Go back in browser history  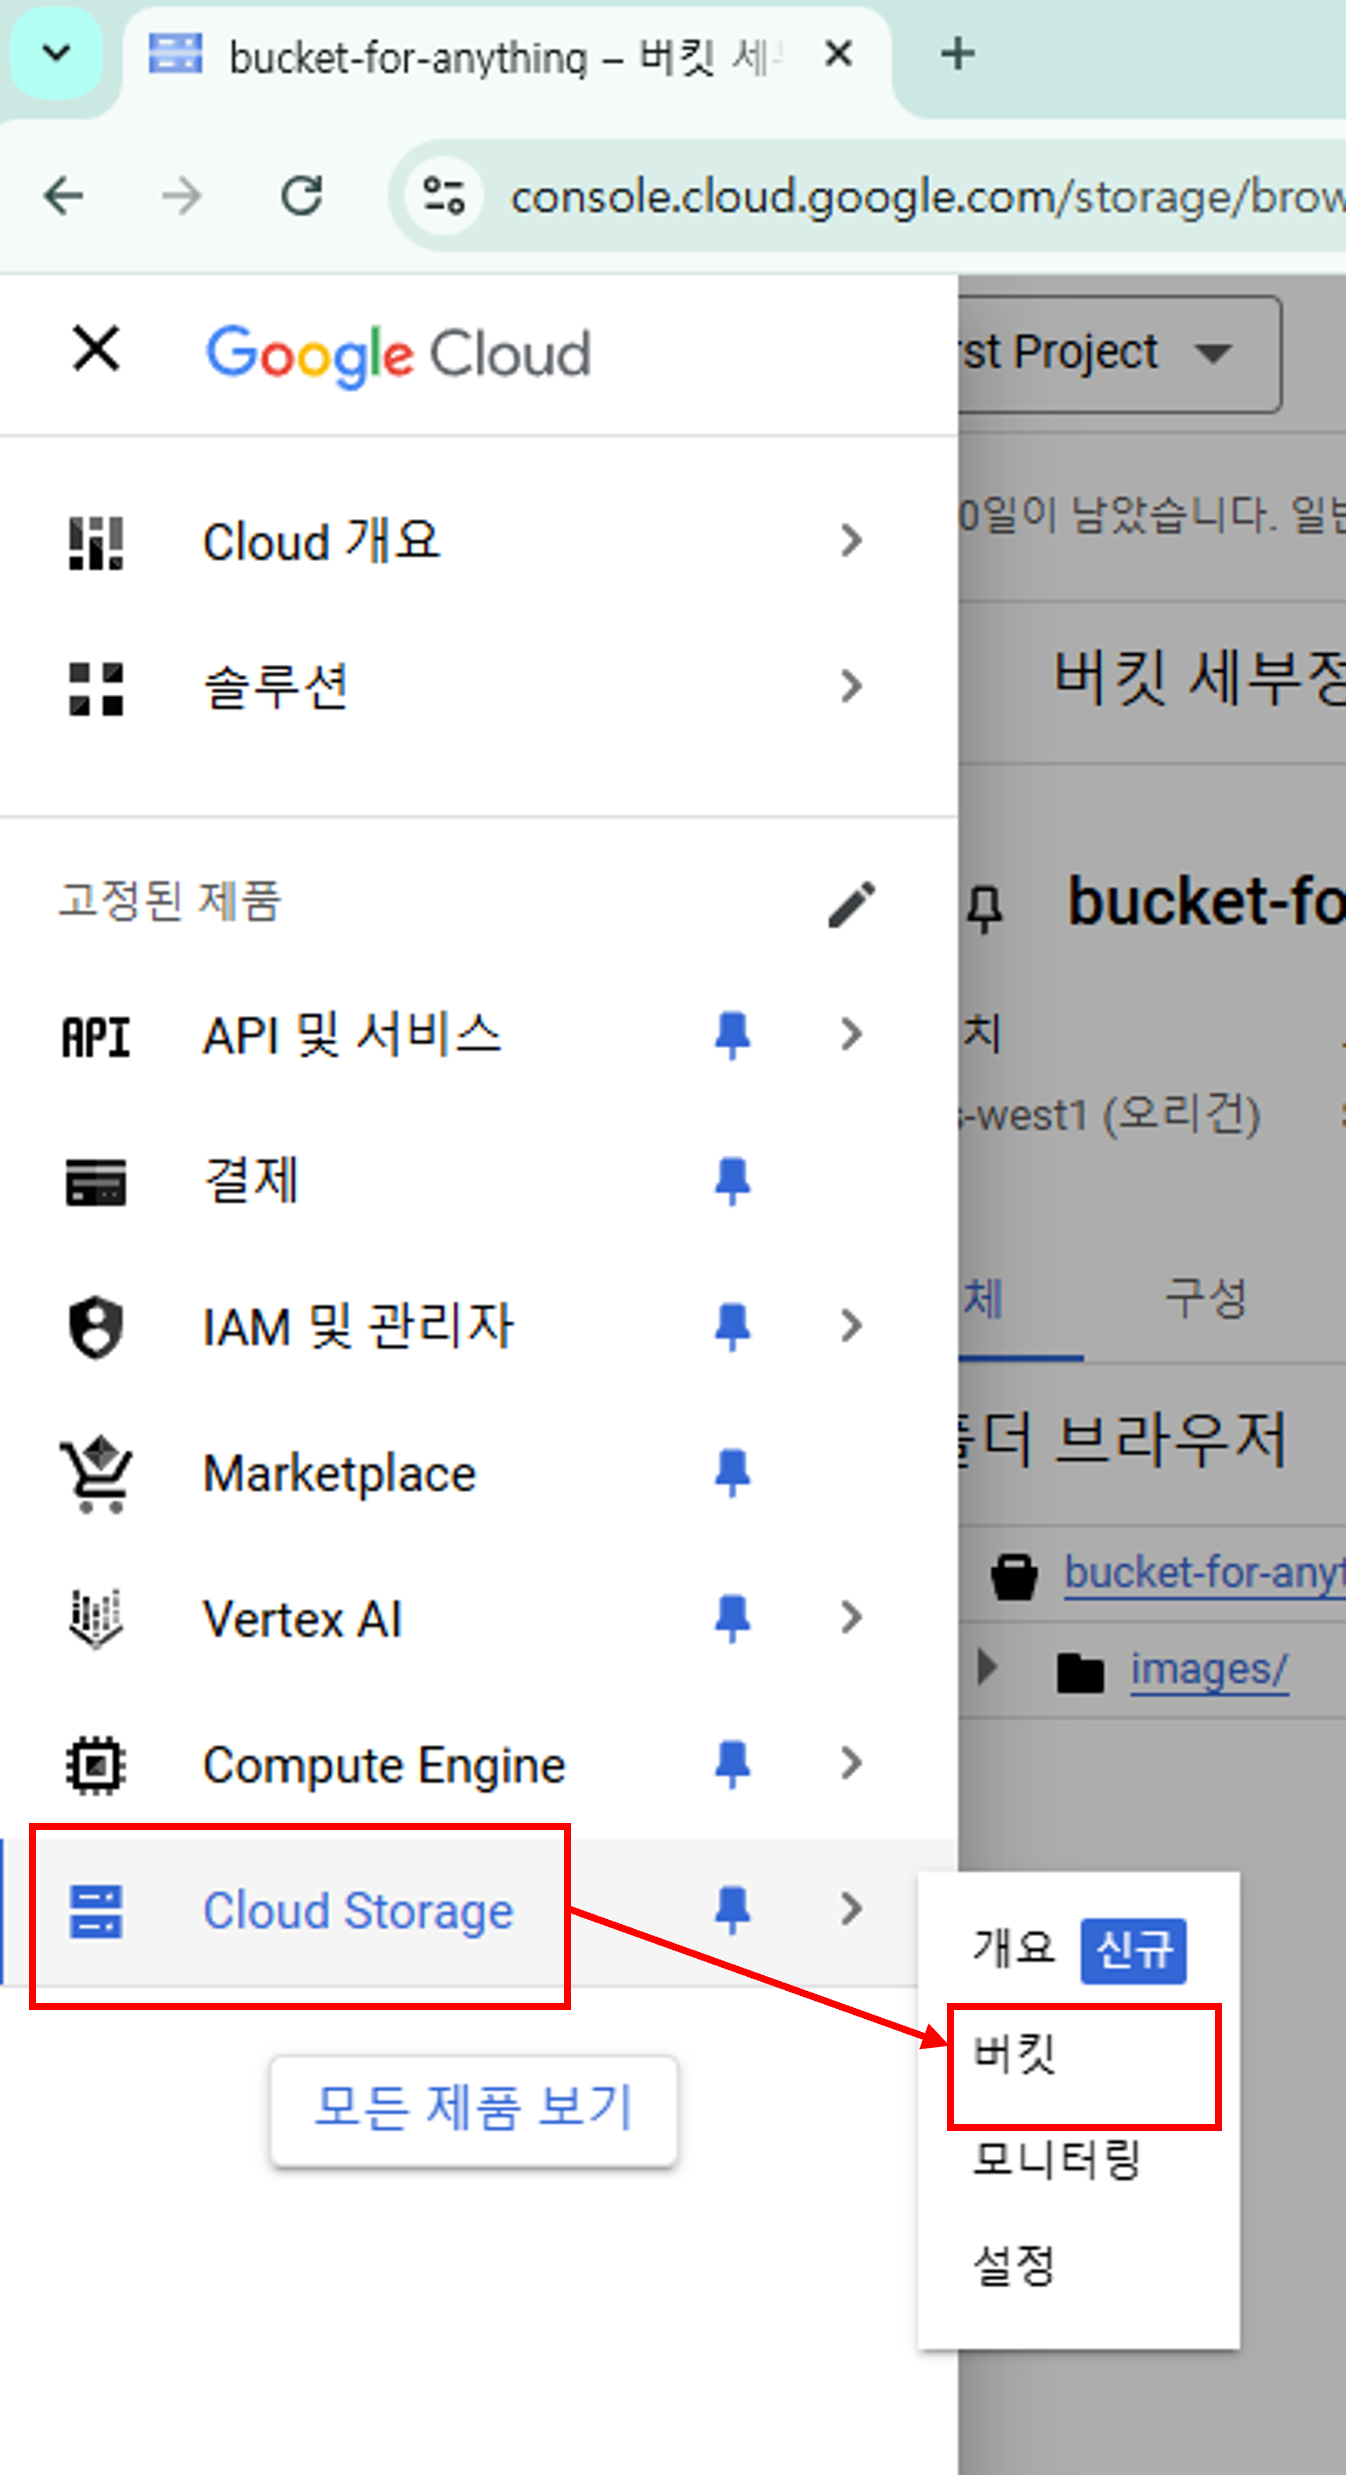tap(64, 195)
